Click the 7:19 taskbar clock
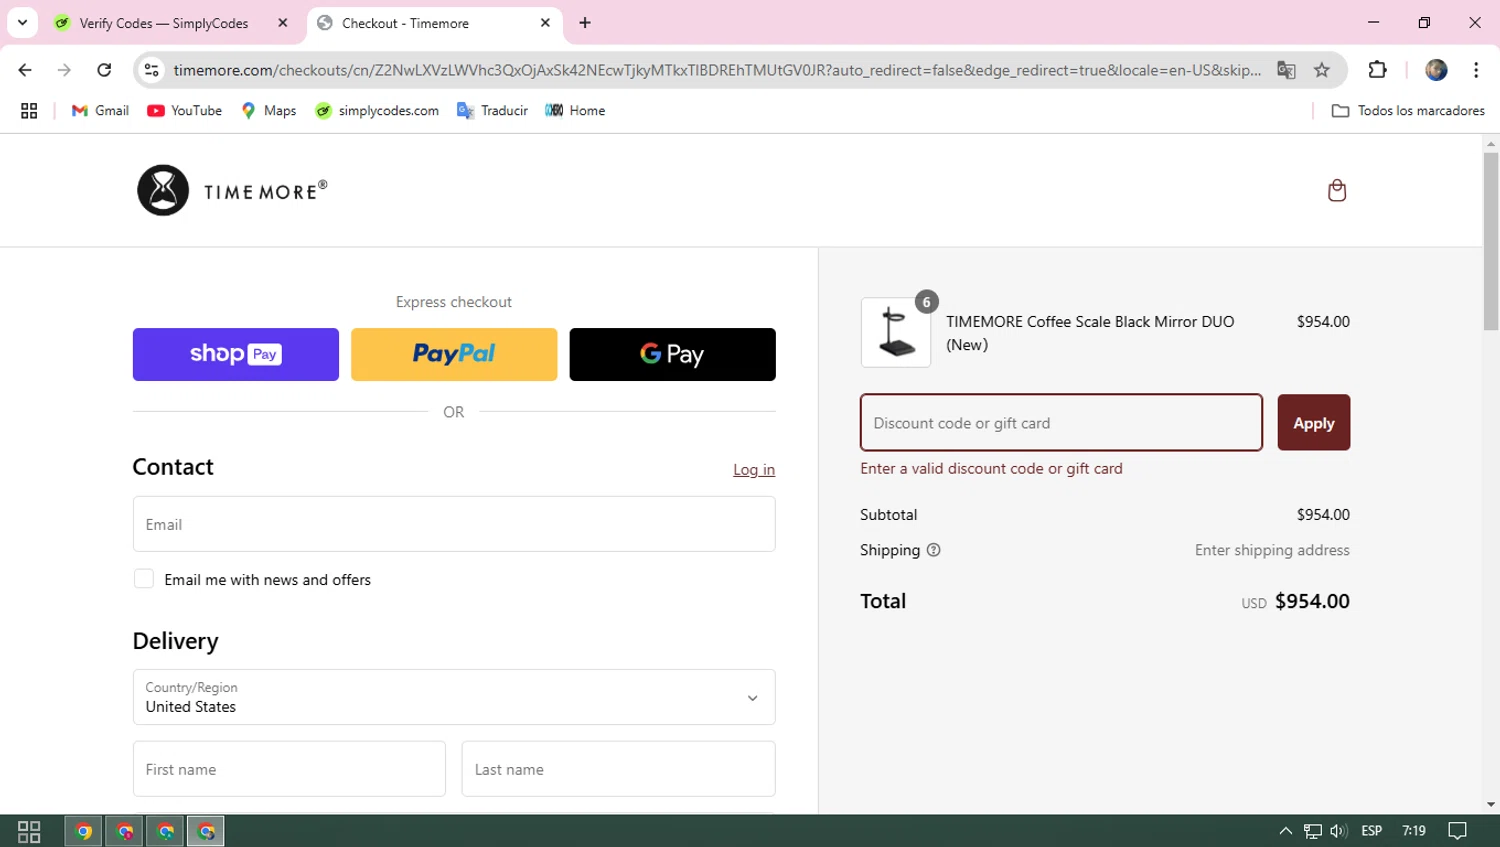 tap(1414, 831)
